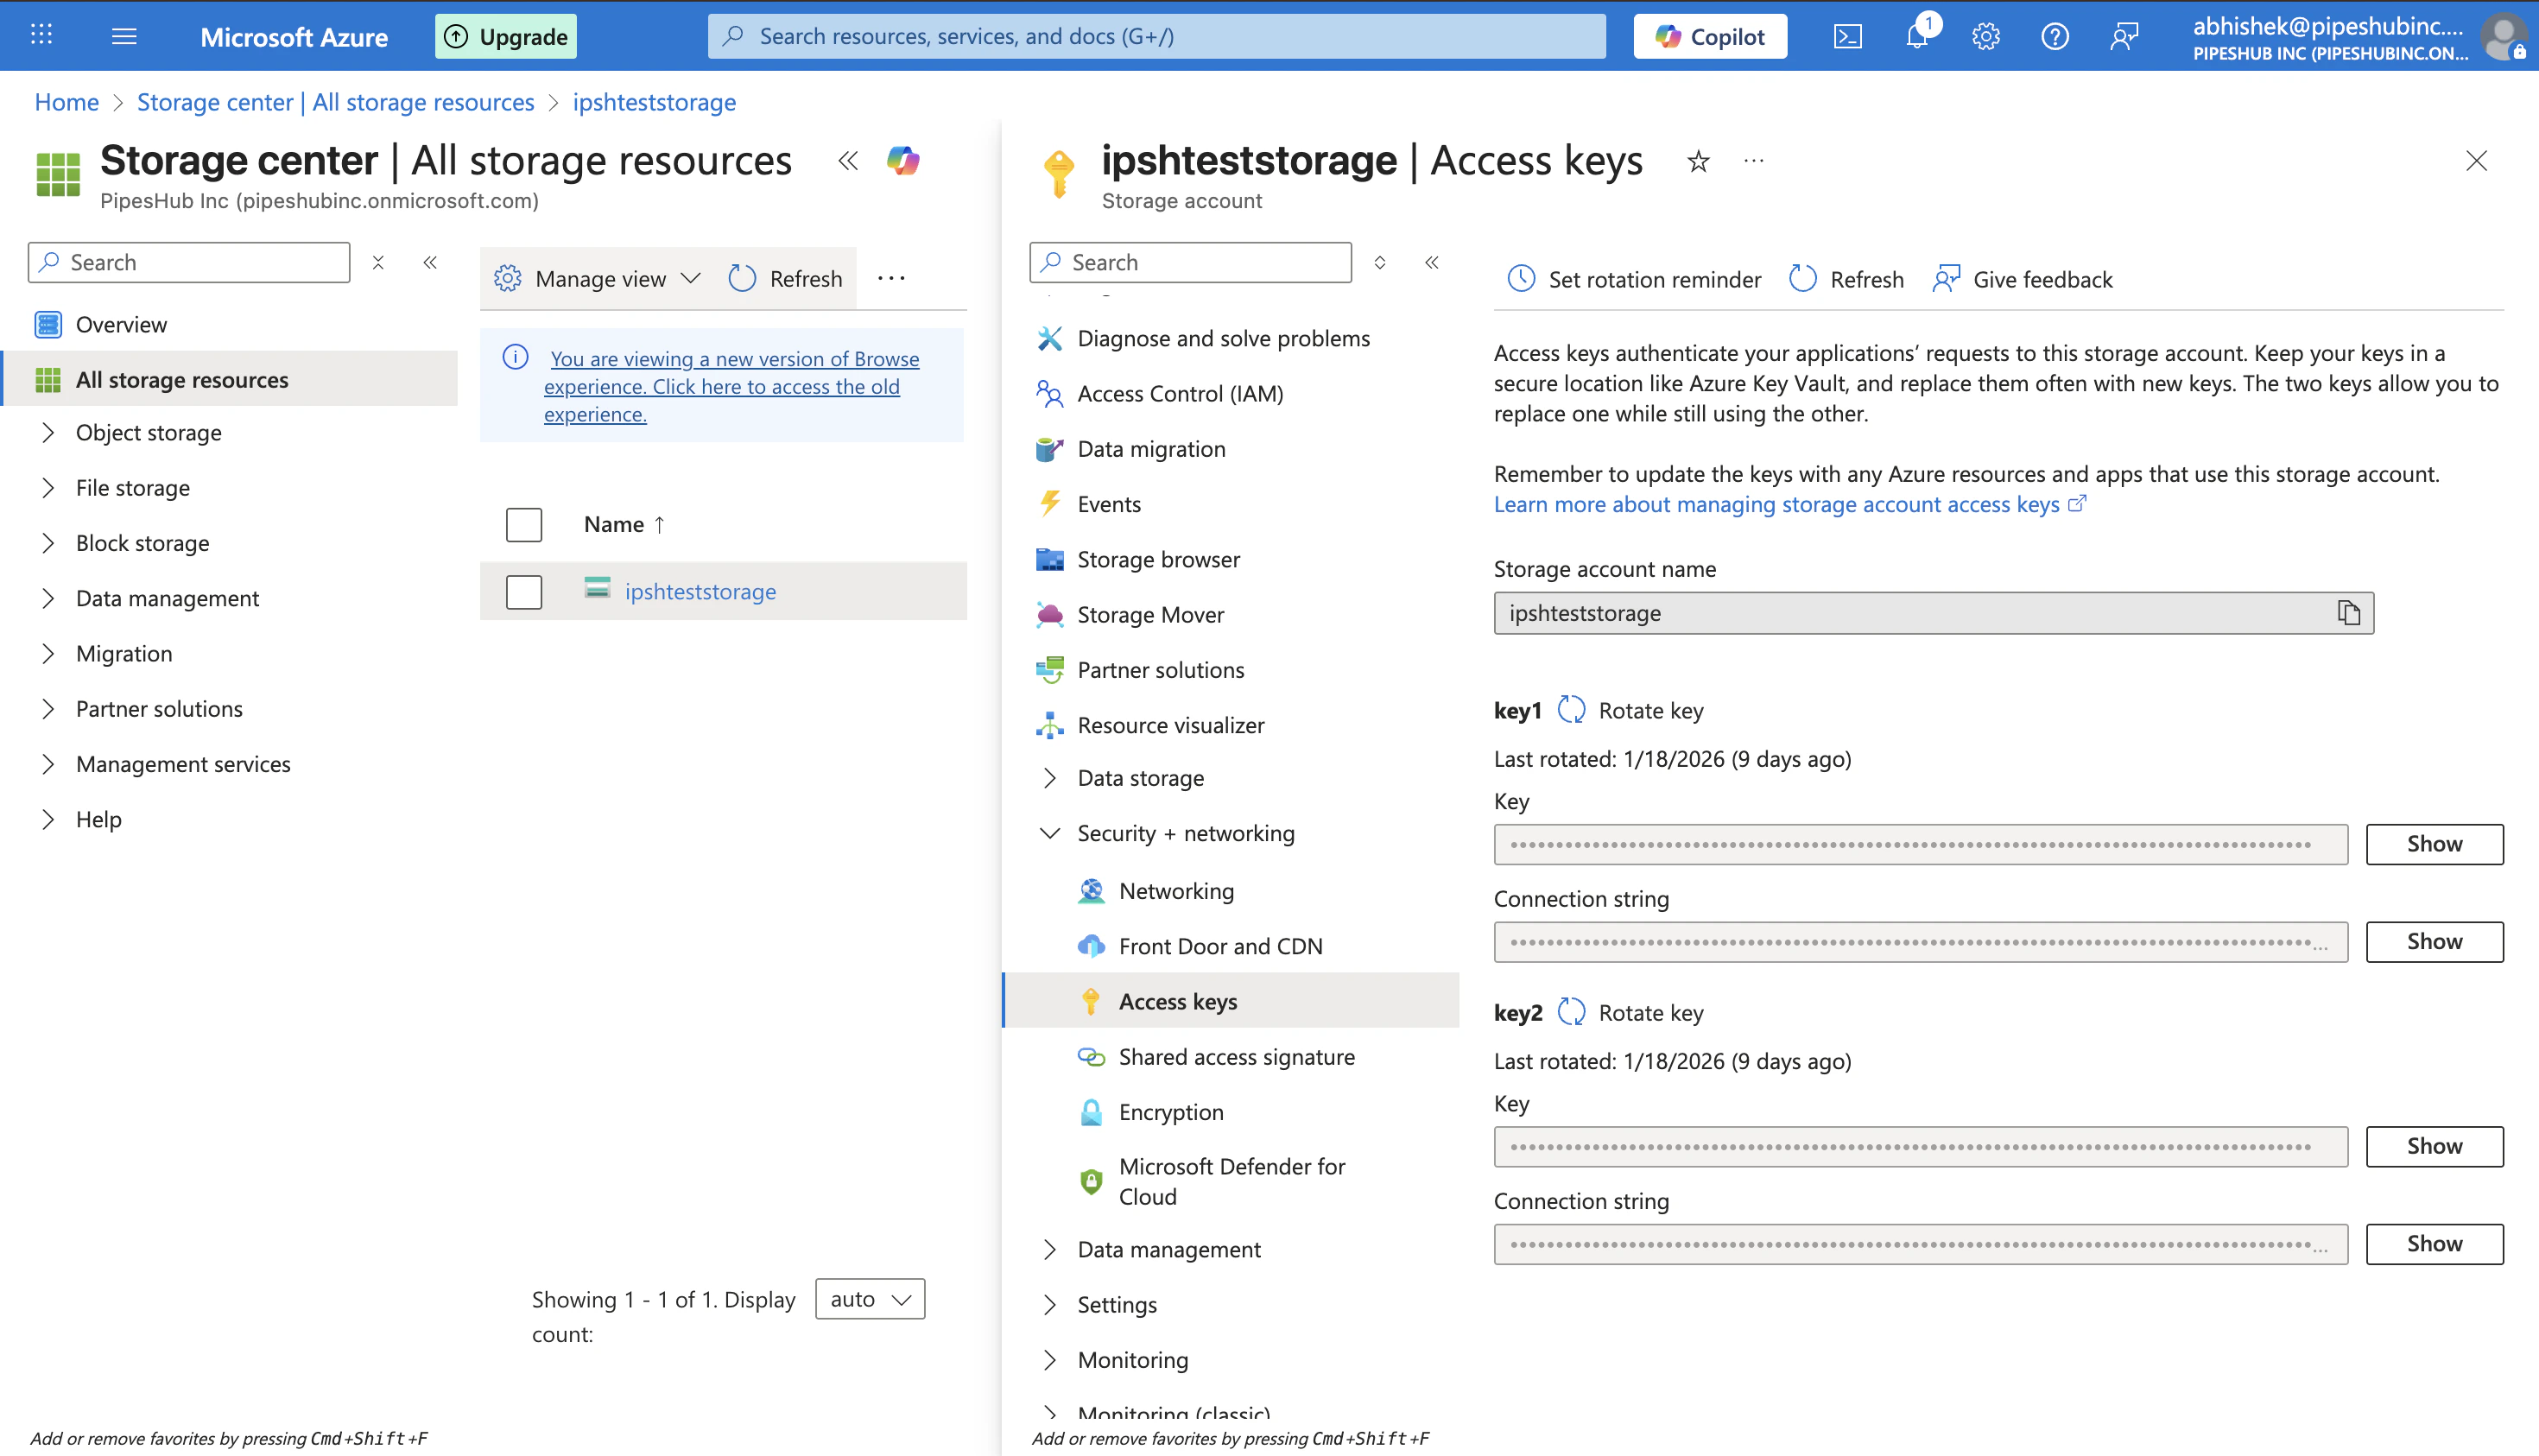
Task: Click the old Browse experience link
Action: click(x=731, y=386)
